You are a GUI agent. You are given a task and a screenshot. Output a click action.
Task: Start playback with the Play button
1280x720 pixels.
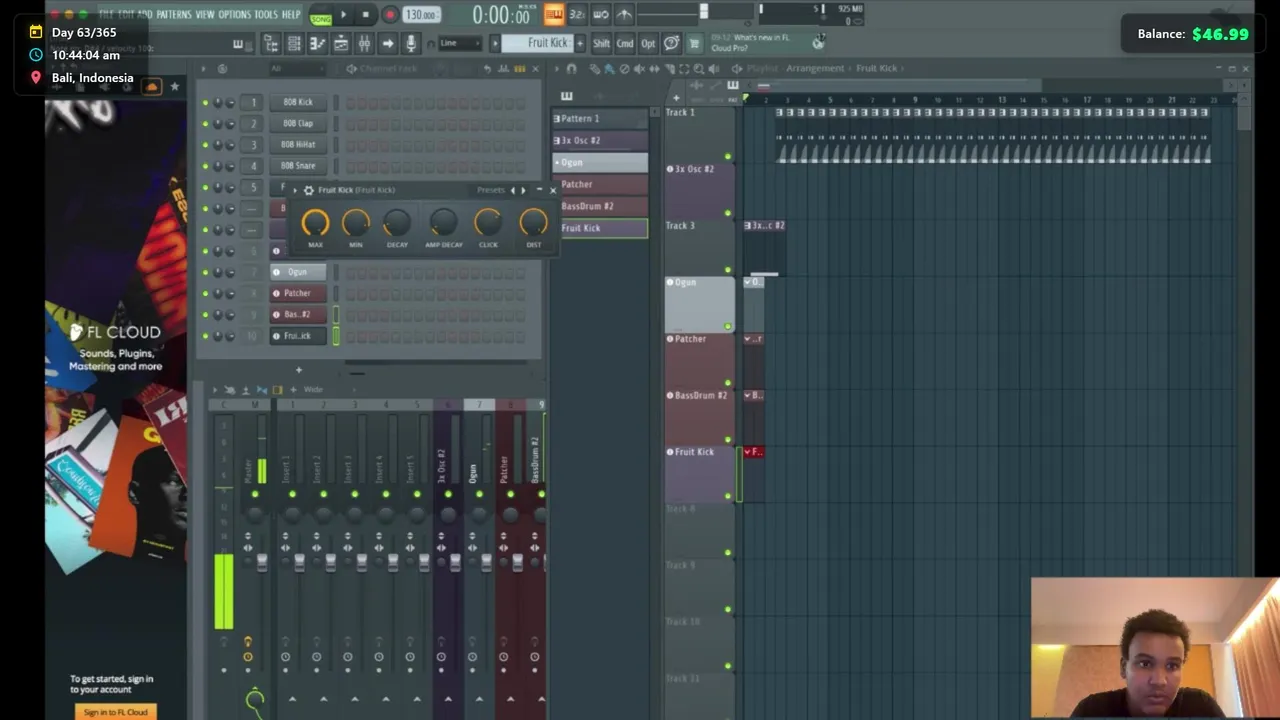click(343, 14)
